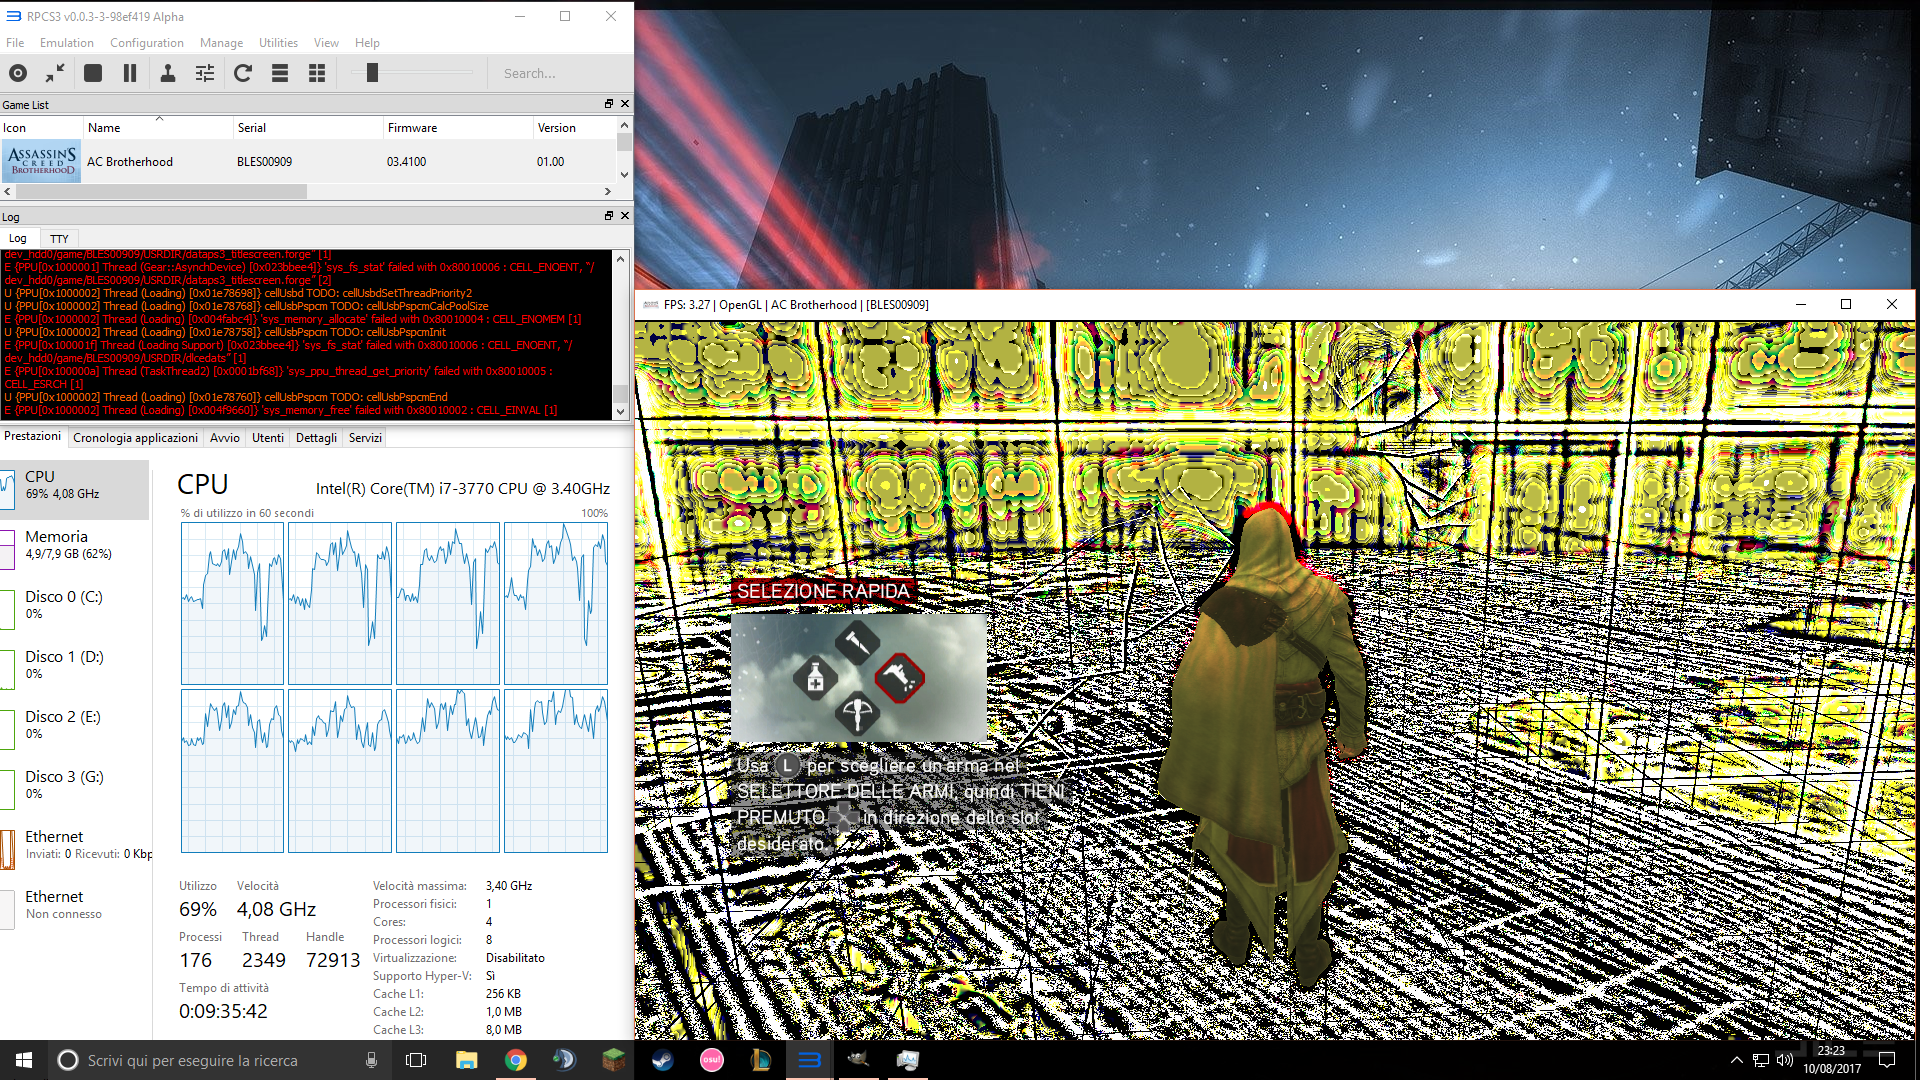1920x1080 pixels.
Task: Float the Game List panel
Action: (608, 104)
